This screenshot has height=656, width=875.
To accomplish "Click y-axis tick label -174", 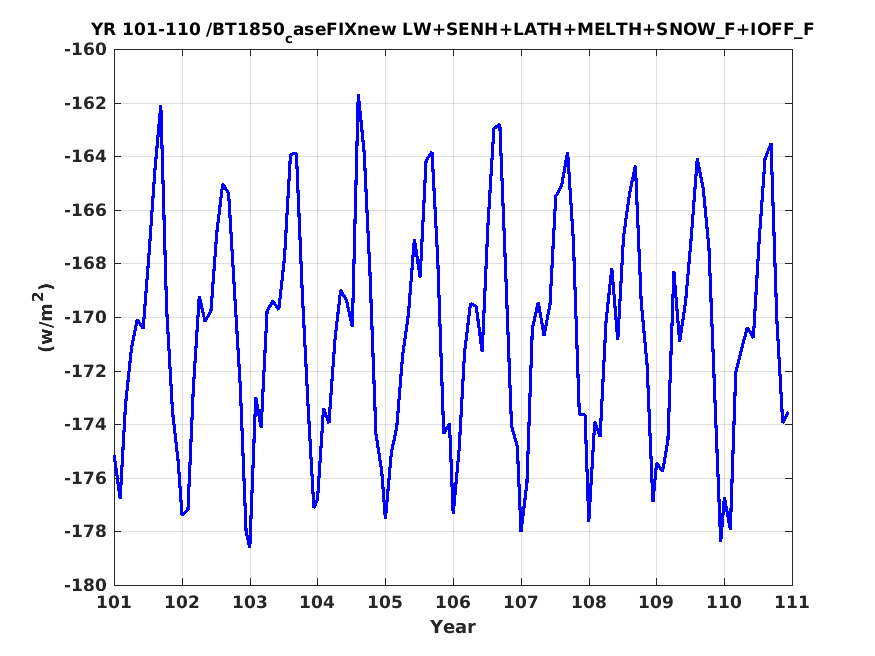I will click(85, 425).
